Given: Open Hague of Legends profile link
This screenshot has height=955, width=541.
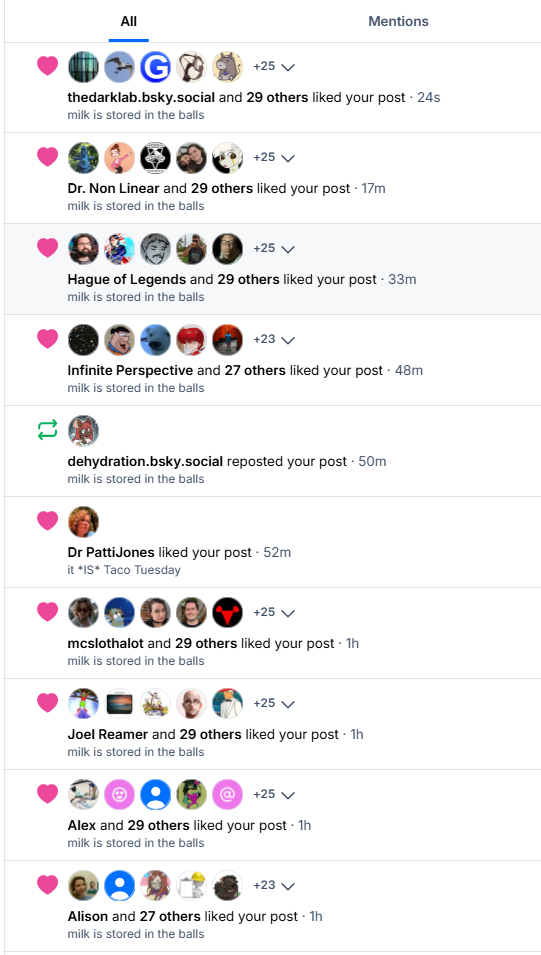Looking at the screenshot, I should [x=127, y=280].
